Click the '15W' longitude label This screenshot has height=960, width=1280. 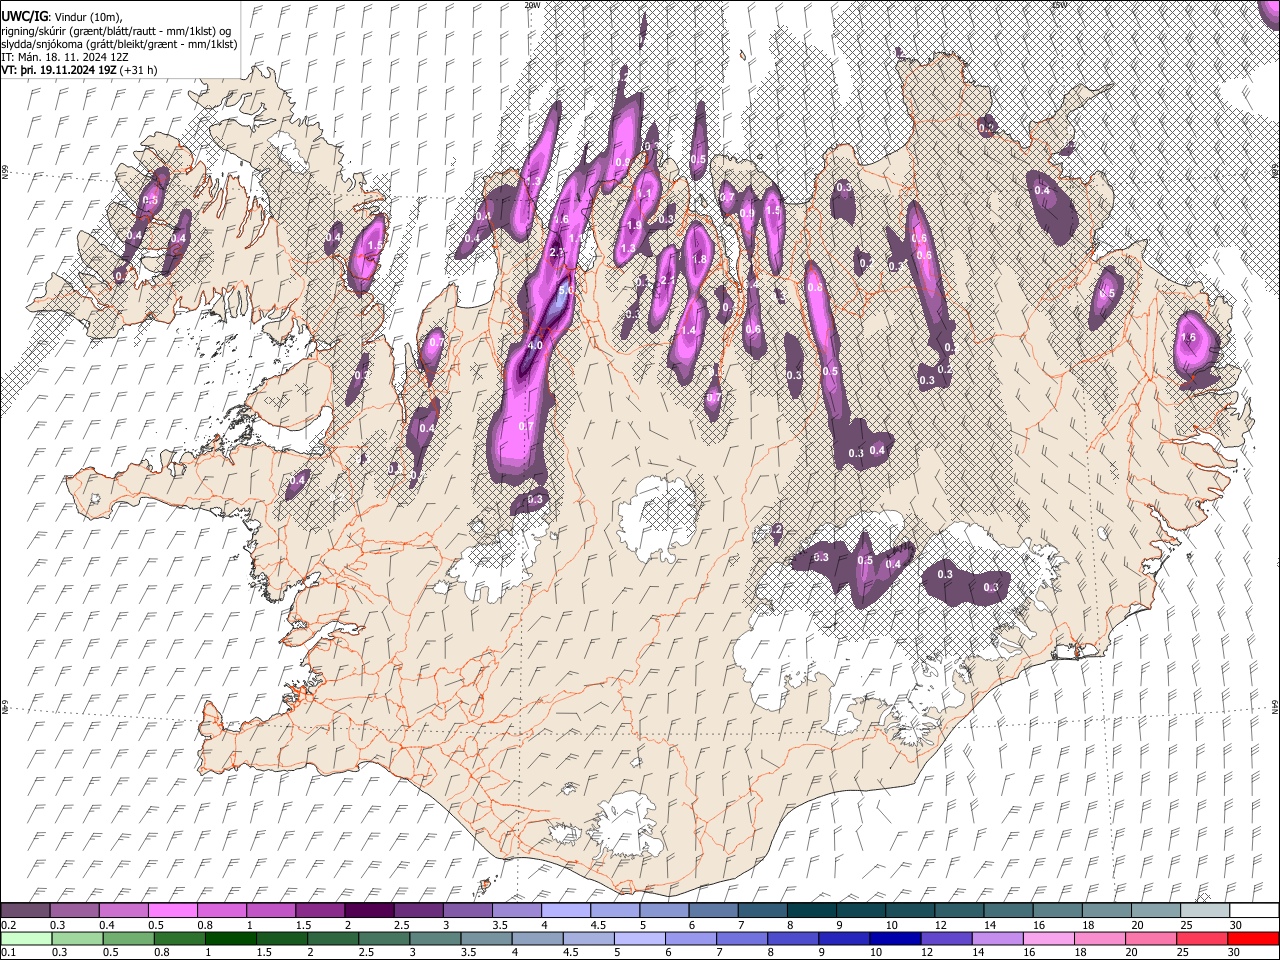1059,5
